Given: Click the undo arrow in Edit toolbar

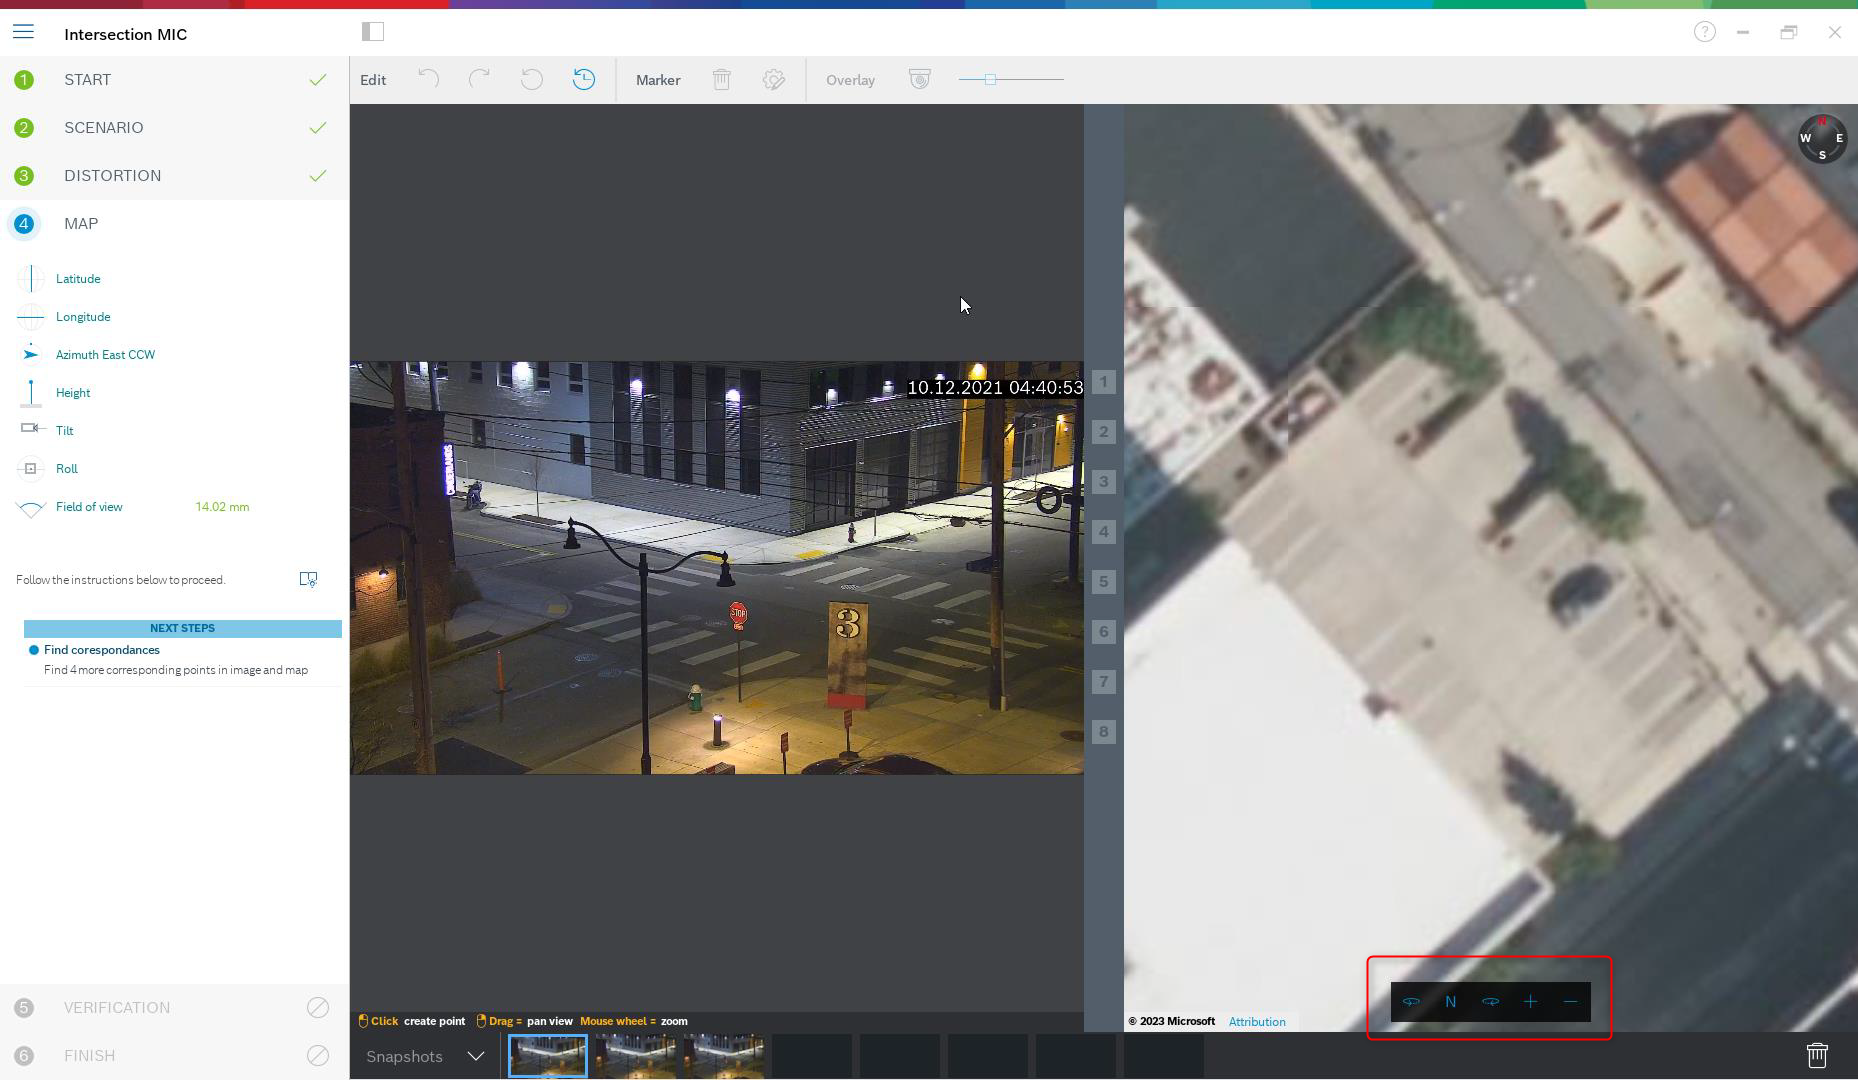Looking at the screenshot, I should click(428, 80).
